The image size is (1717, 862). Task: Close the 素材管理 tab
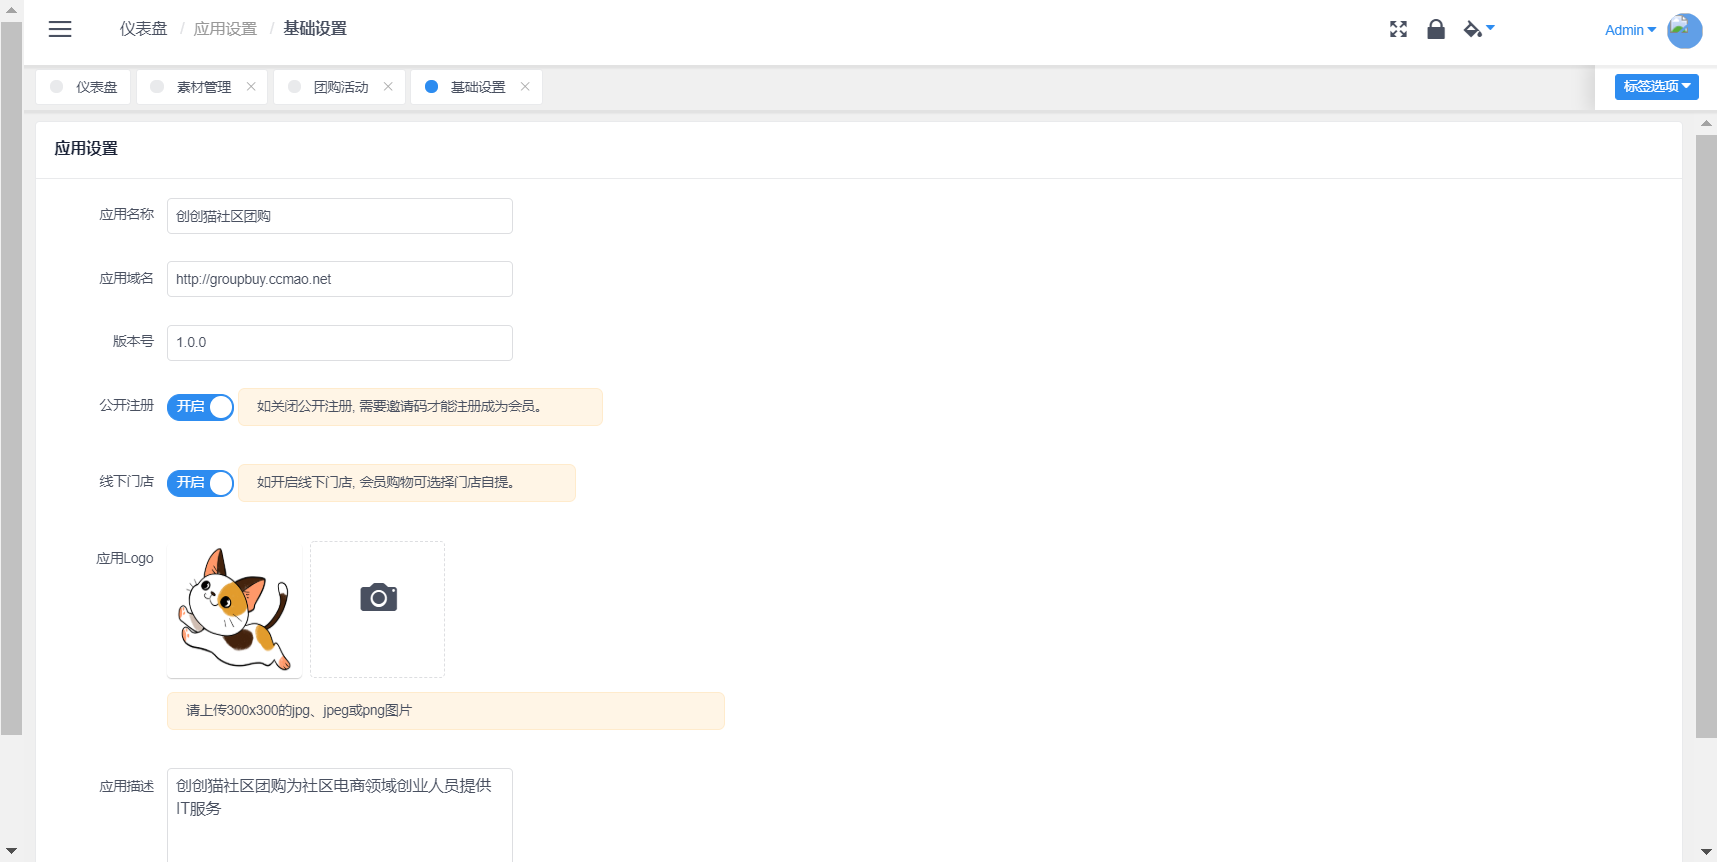[251, 87]
